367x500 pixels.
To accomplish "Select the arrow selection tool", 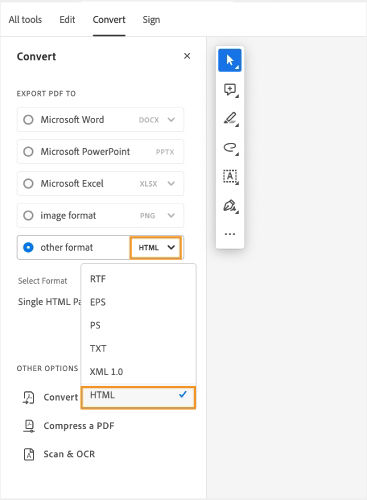I will 230,60.
